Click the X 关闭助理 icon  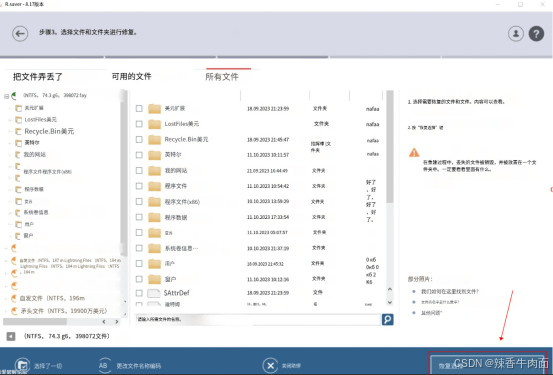pos(271,365)
